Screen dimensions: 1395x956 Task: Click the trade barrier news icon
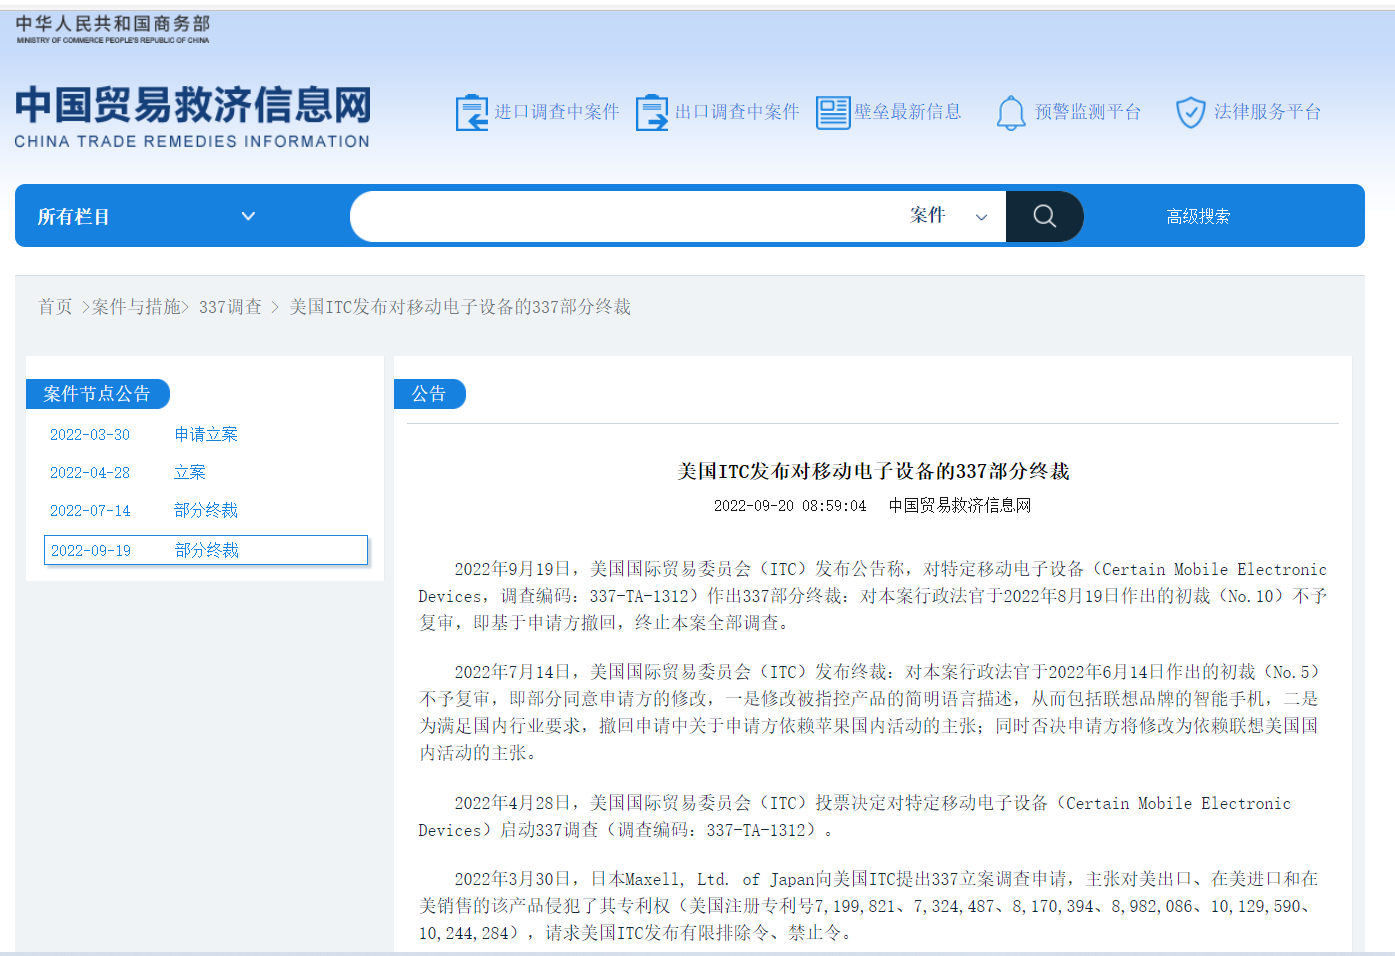tap(833, 112)
